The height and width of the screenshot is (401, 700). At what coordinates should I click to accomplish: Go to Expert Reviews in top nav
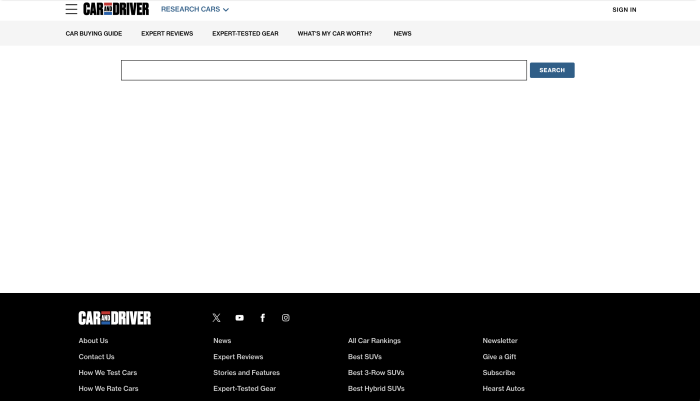167,33
